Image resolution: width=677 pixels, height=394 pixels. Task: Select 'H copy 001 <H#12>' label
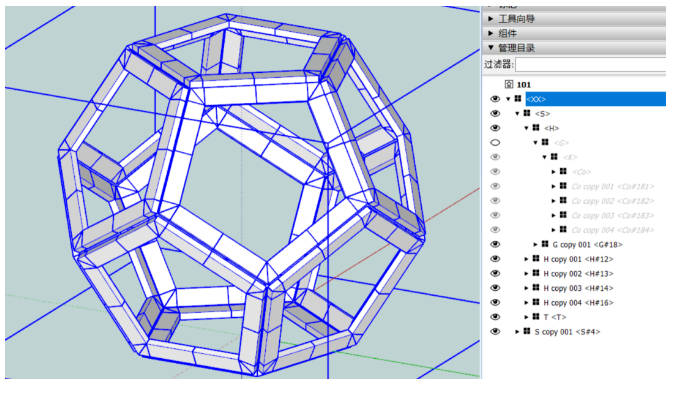[578, 259]
